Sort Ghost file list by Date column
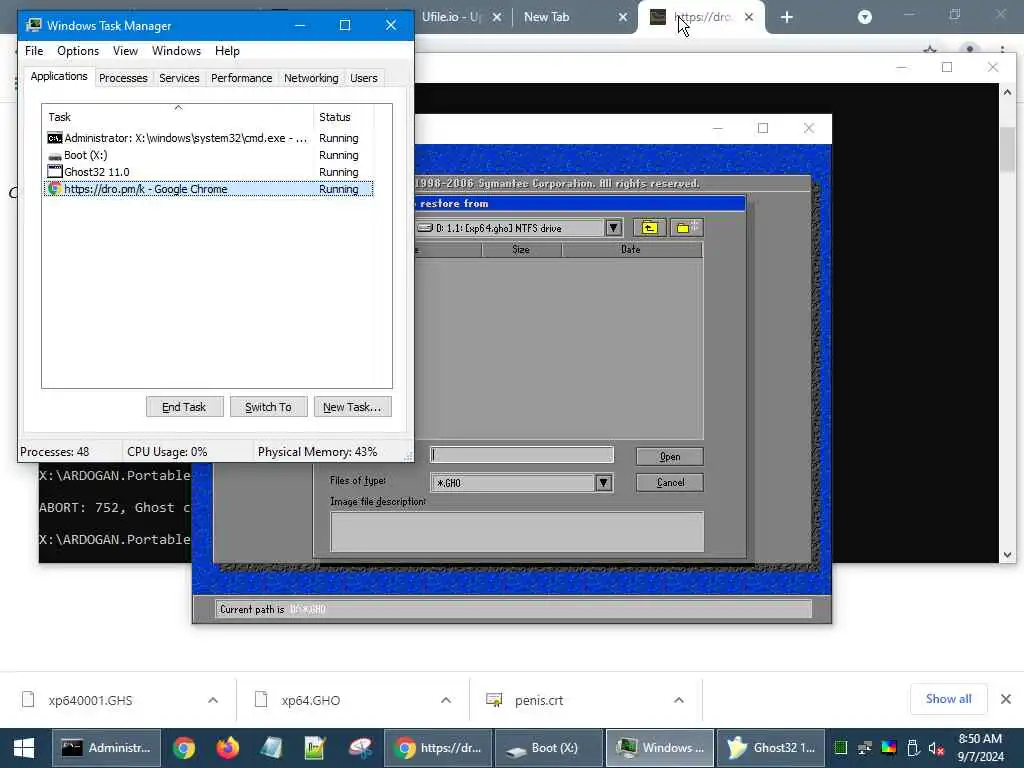 631,249
